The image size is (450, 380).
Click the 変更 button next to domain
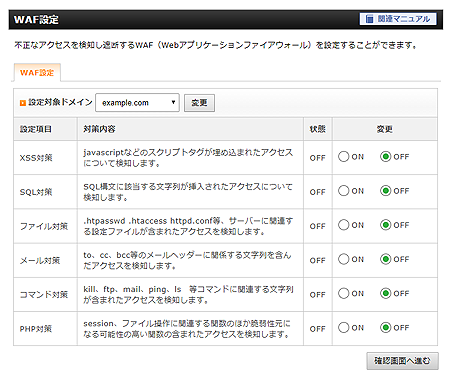[199, 103]
